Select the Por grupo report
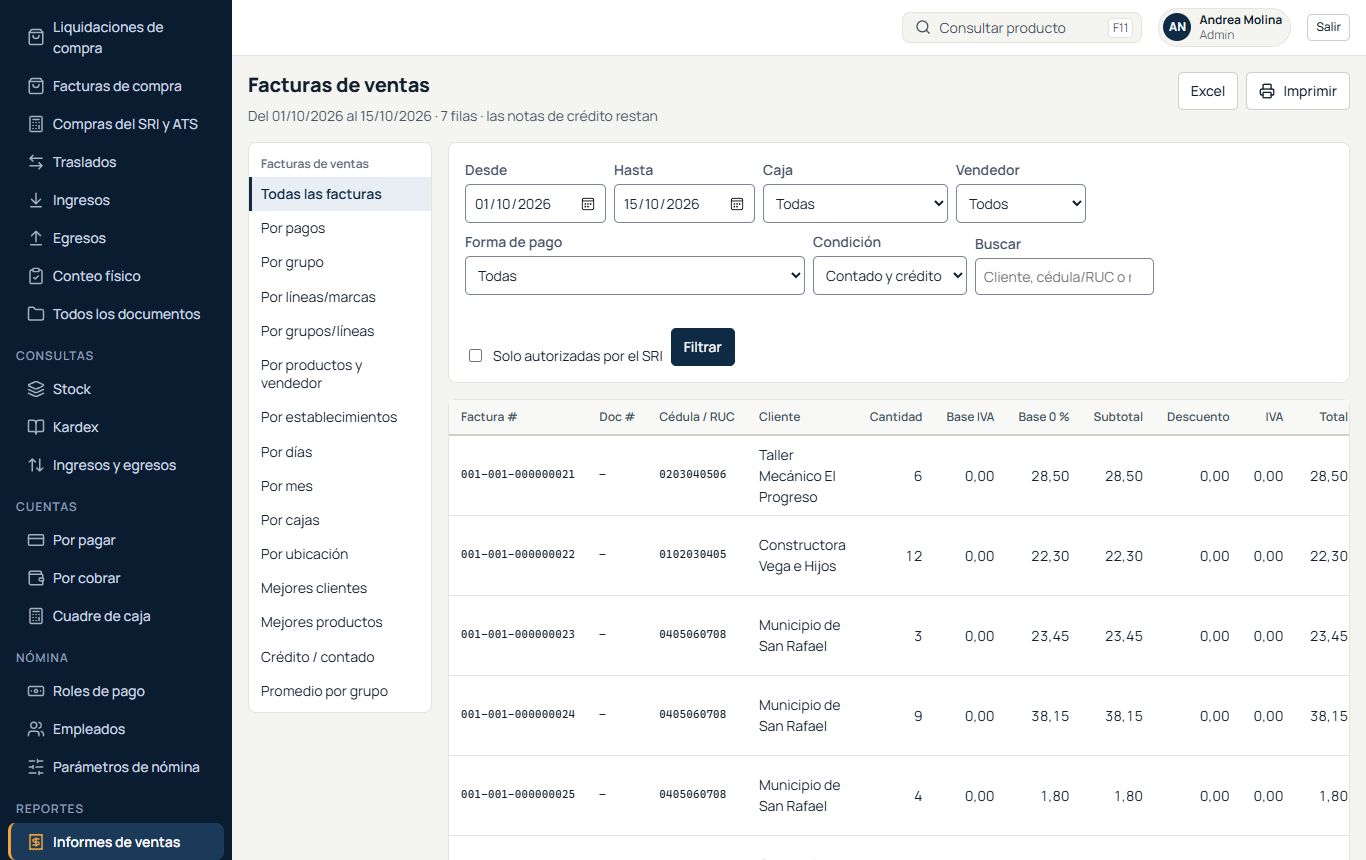1366x860 pixels. click(x=340, y=262)
